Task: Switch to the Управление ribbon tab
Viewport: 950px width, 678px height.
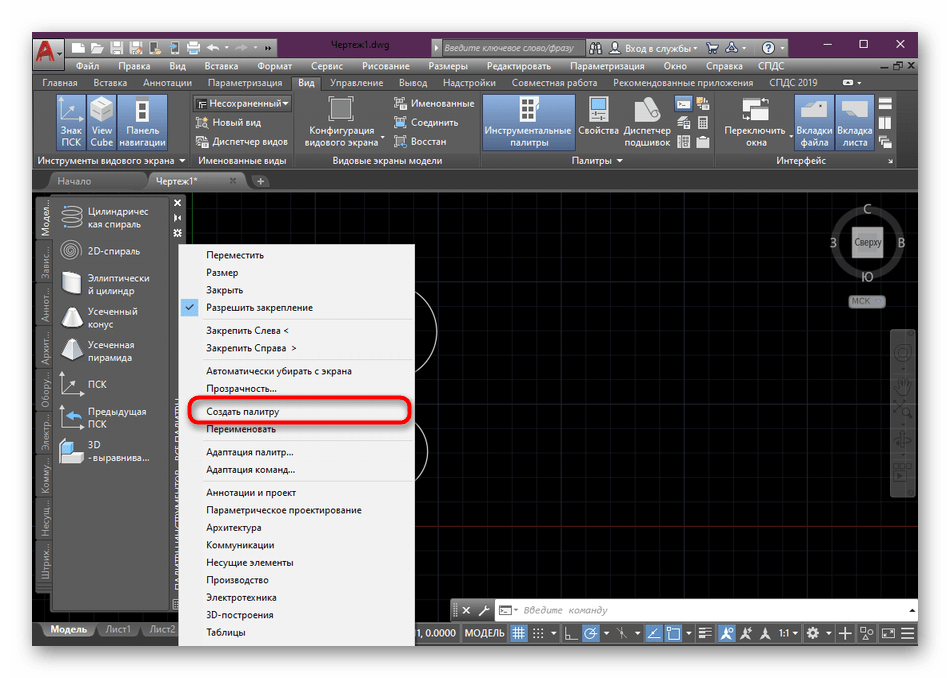Action: (356, 83)
